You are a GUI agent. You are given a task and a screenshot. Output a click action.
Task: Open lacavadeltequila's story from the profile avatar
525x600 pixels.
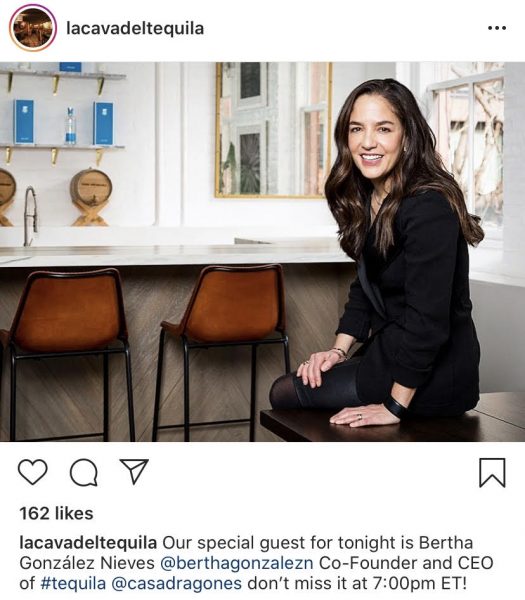point(33,28)
